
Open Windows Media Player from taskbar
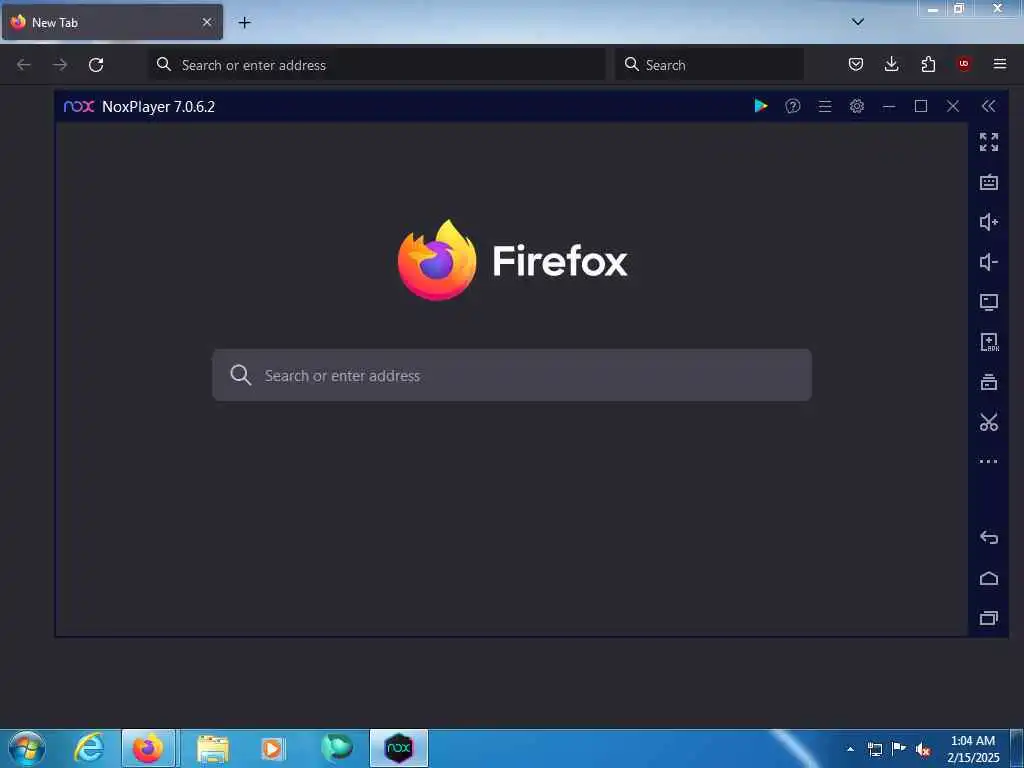(273, 748)
